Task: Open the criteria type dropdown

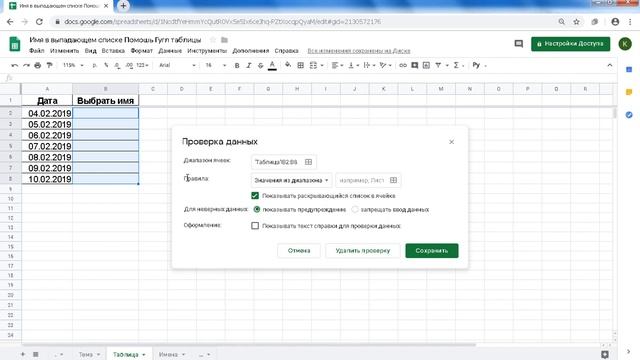Action: 291,180
